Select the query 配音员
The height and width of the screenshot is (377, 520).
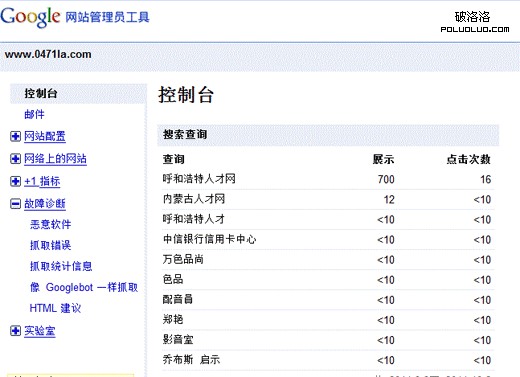click(178, 299)
